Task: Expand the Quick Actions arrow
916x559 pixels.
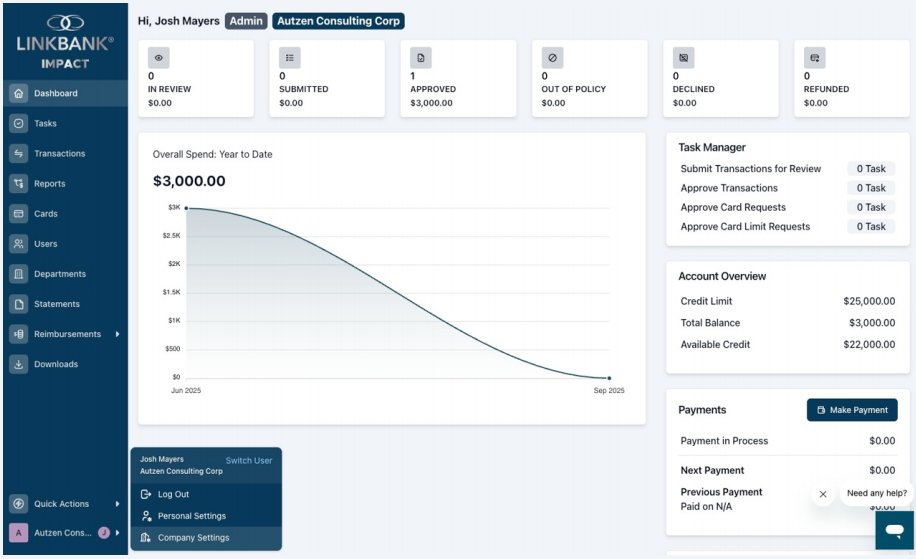Action: point(117,504)
